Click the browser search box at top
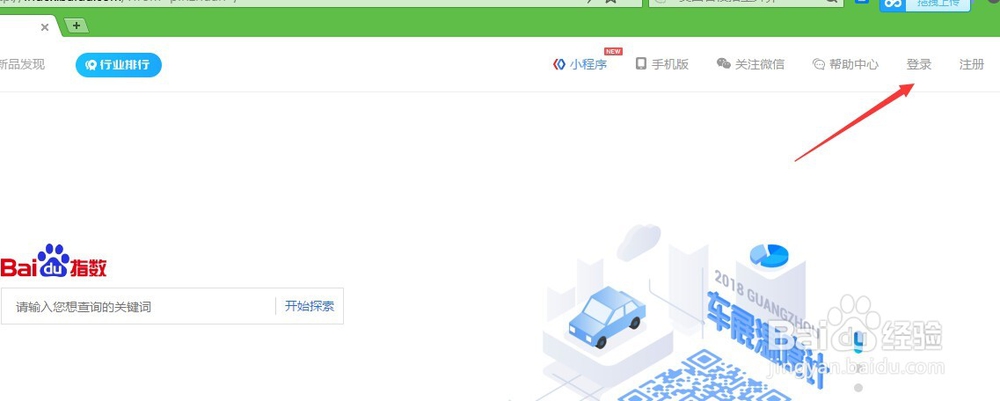1000x401 pixels. pyautogui.click(x=746, y=3)
